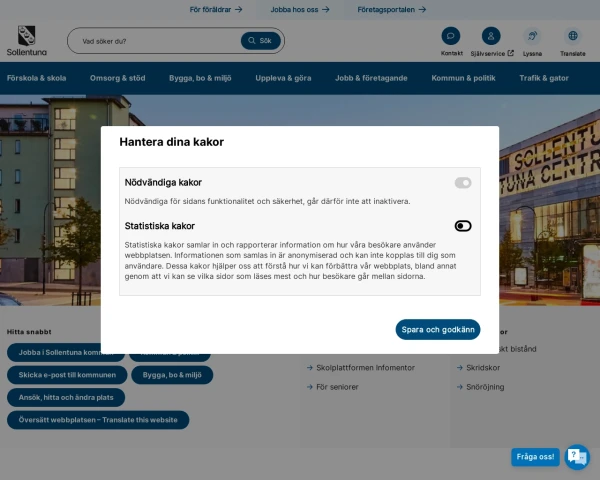Image resolution: width=600 pixels, height=480 pixels.
Task: Click the Fråga oss! chat label
Action: [535, 457]
